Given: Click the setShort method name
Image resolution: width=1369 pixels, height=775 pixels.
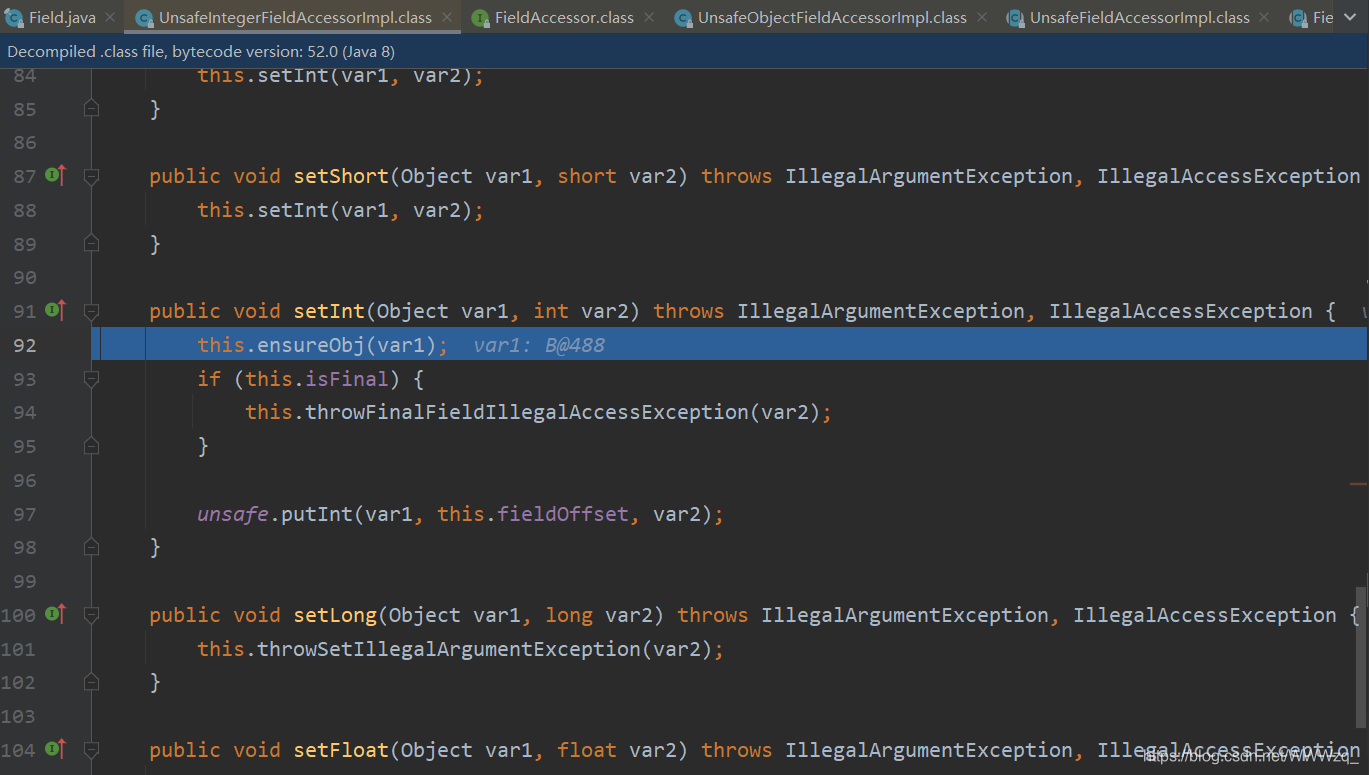Looking at the screenshot, I should (341, 176).
